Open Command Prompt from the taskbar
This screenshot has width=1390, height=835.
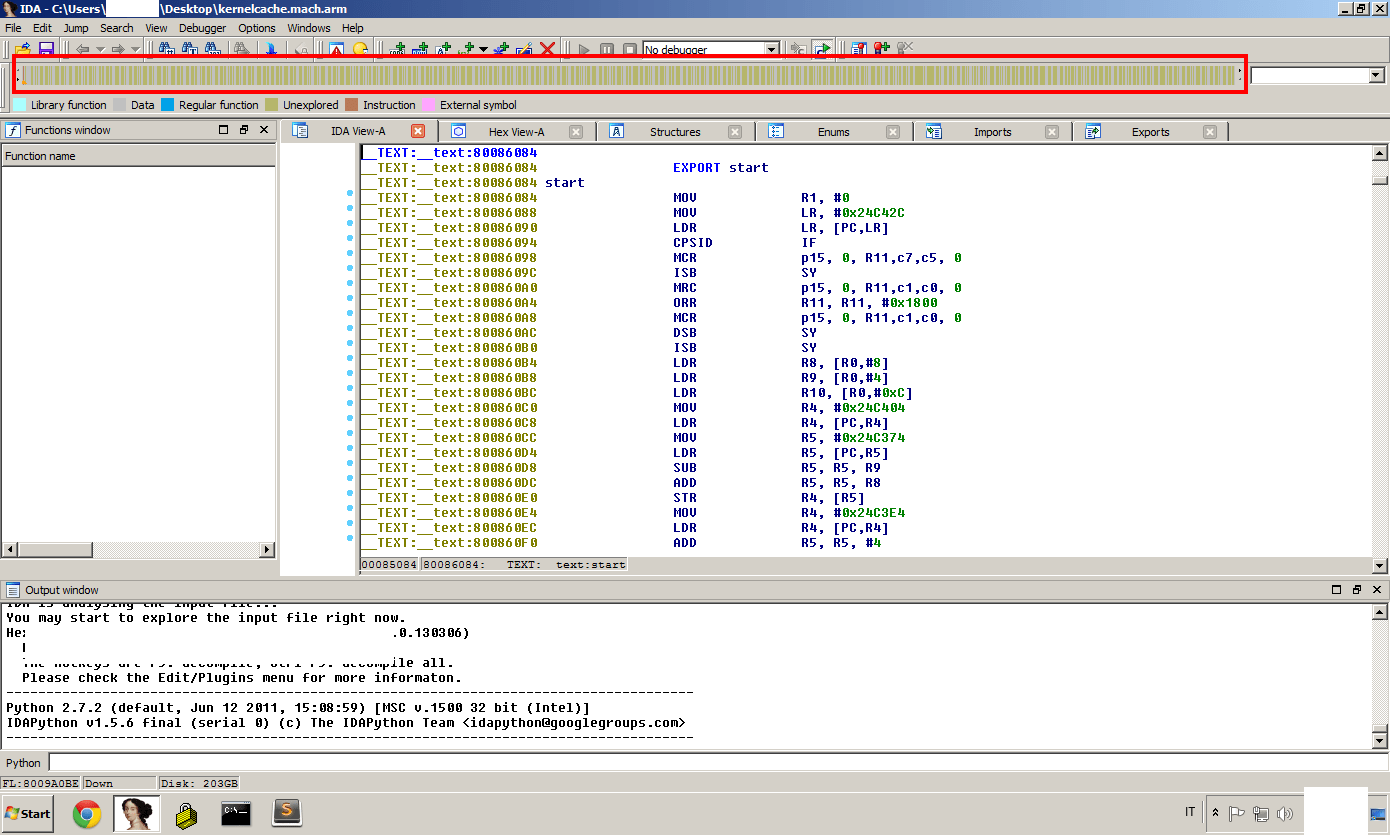tap(236, 814)
